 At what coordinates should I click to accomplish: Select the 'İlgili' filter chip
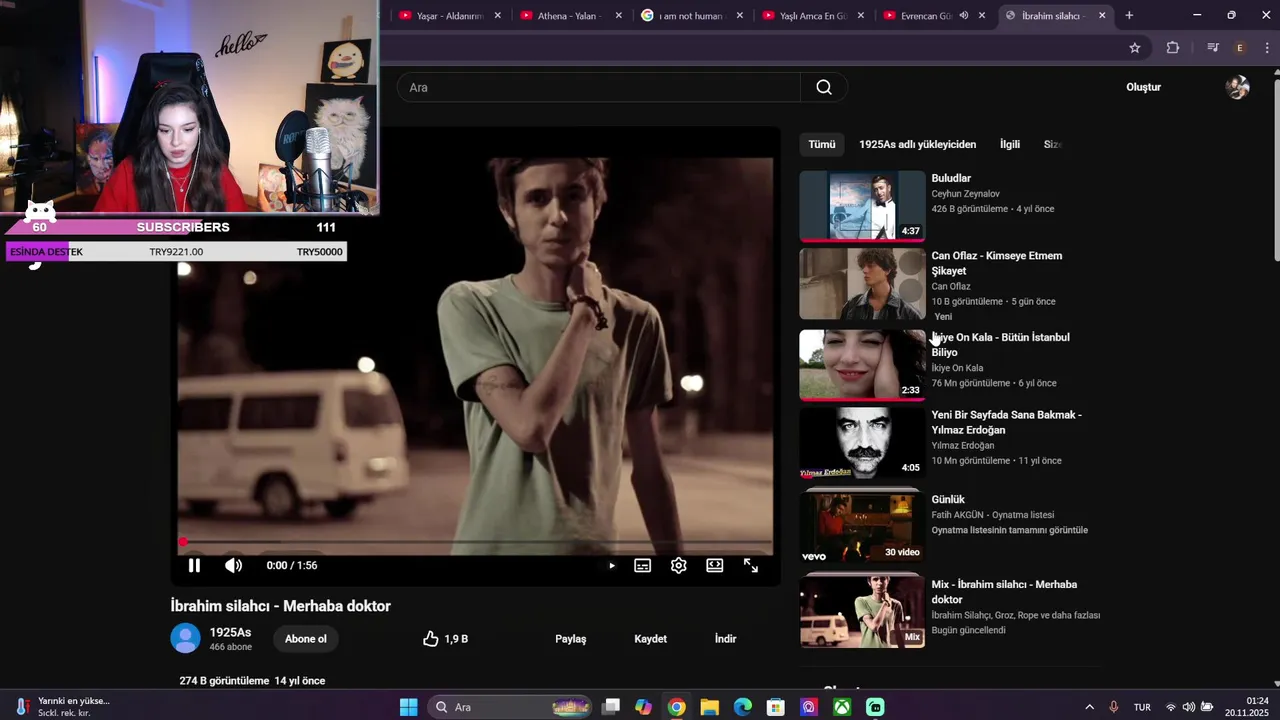click(x=1010, y=145)
